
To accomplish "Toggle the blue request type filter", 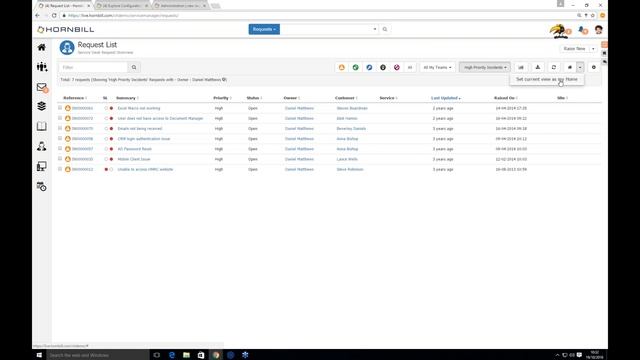I will (x=369, y=67).
